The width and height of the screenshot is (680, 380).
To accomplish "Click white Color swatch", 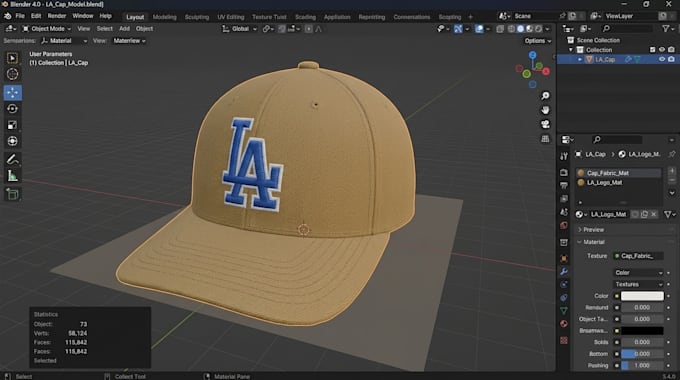I will pyautogui.click(x=642, y=296).
